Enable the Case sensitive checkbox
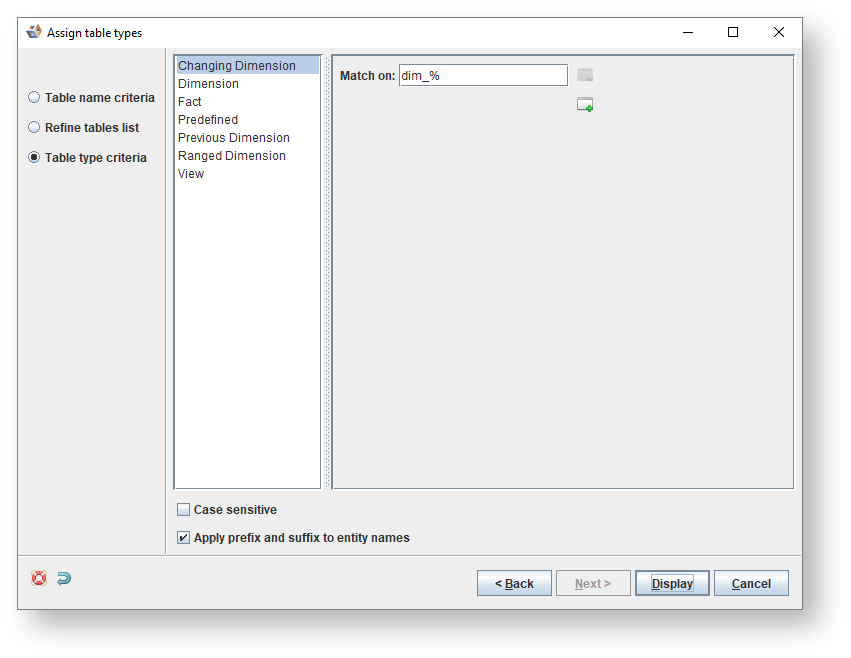 tap(183, 509)
